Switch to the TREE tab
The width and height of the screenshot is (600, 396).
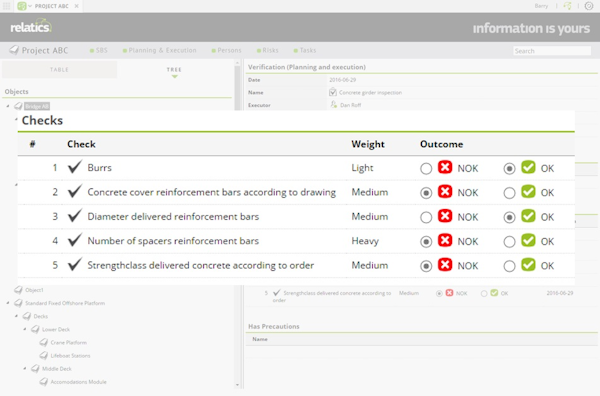point(174,70)
